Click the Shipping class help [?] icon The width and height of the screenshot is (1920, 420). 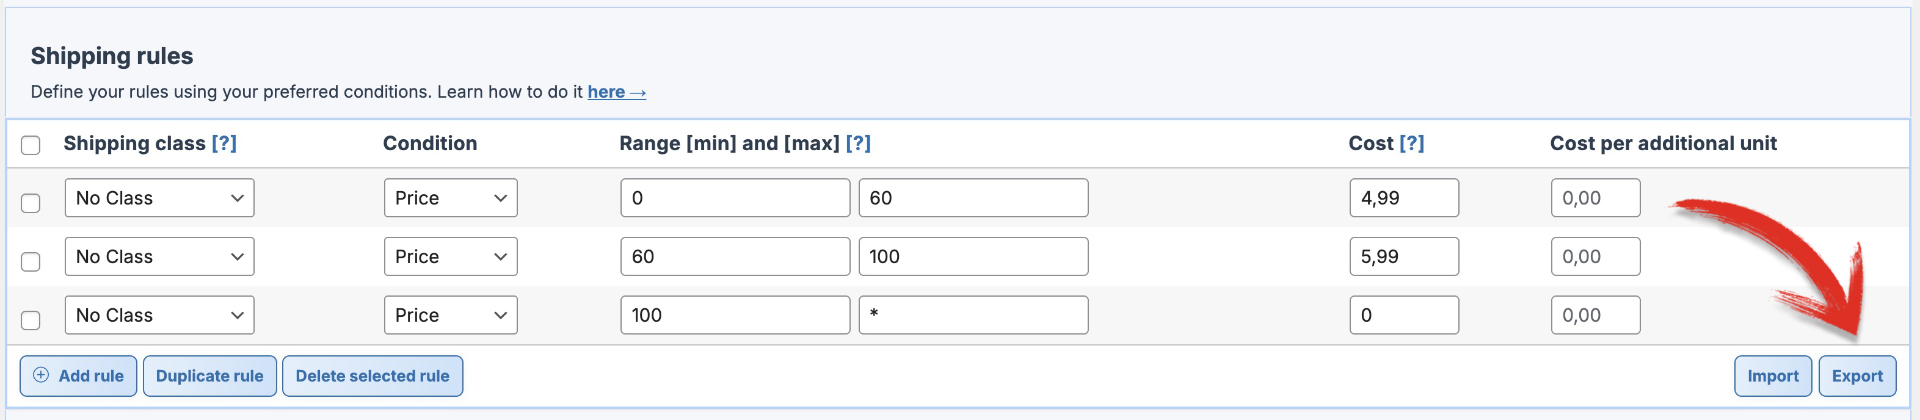pos(224,144)
